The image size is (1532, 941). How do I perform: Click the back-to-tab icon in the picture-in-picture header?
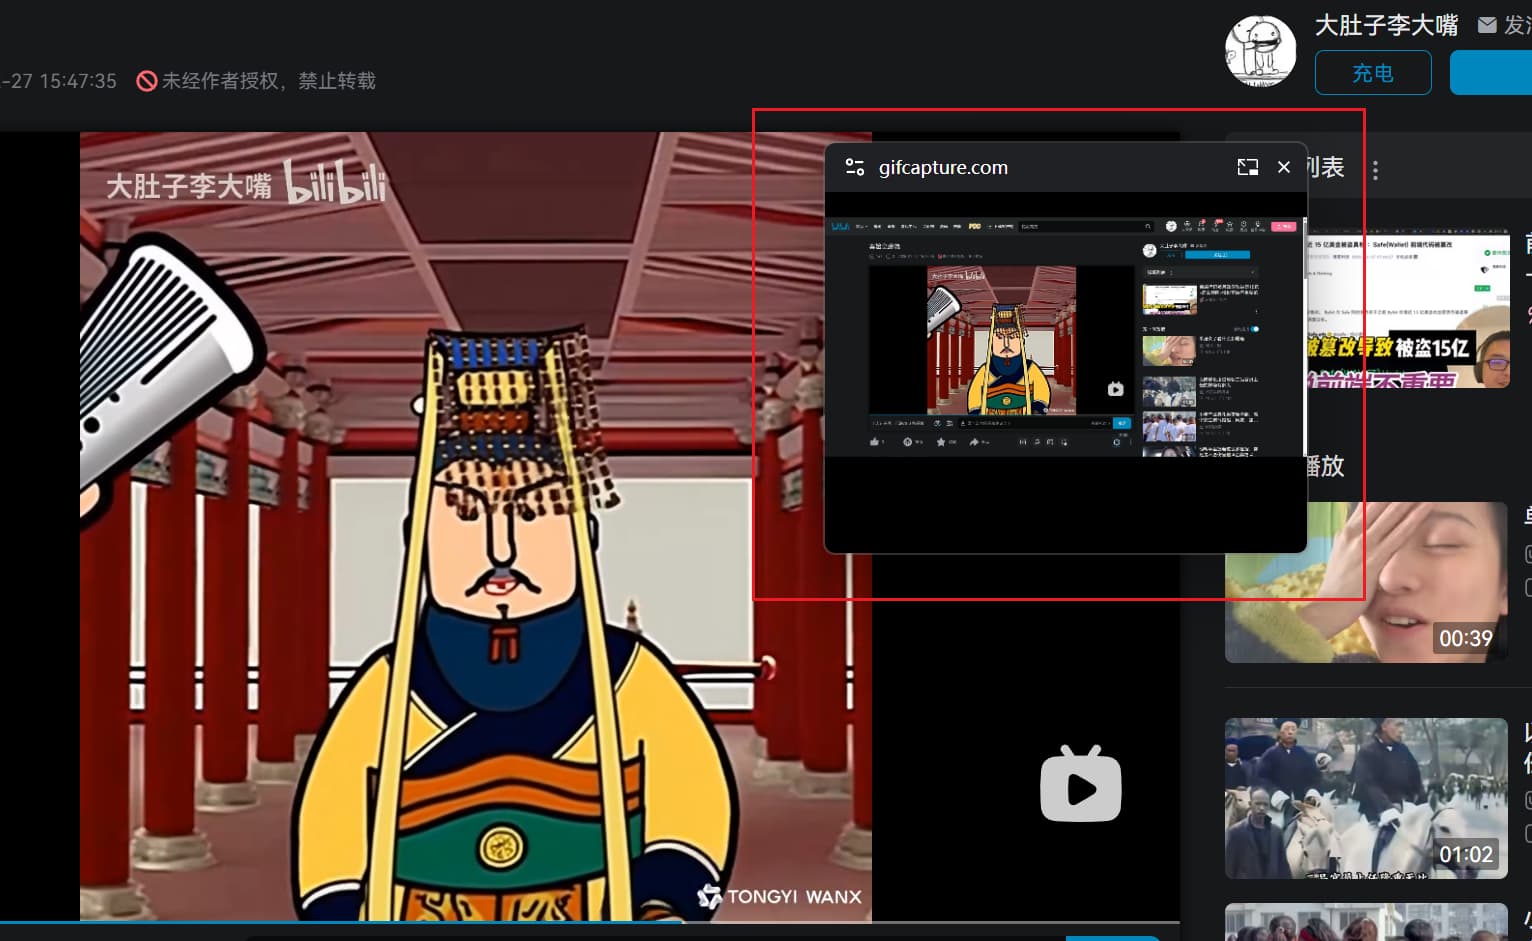point(1248,167)
